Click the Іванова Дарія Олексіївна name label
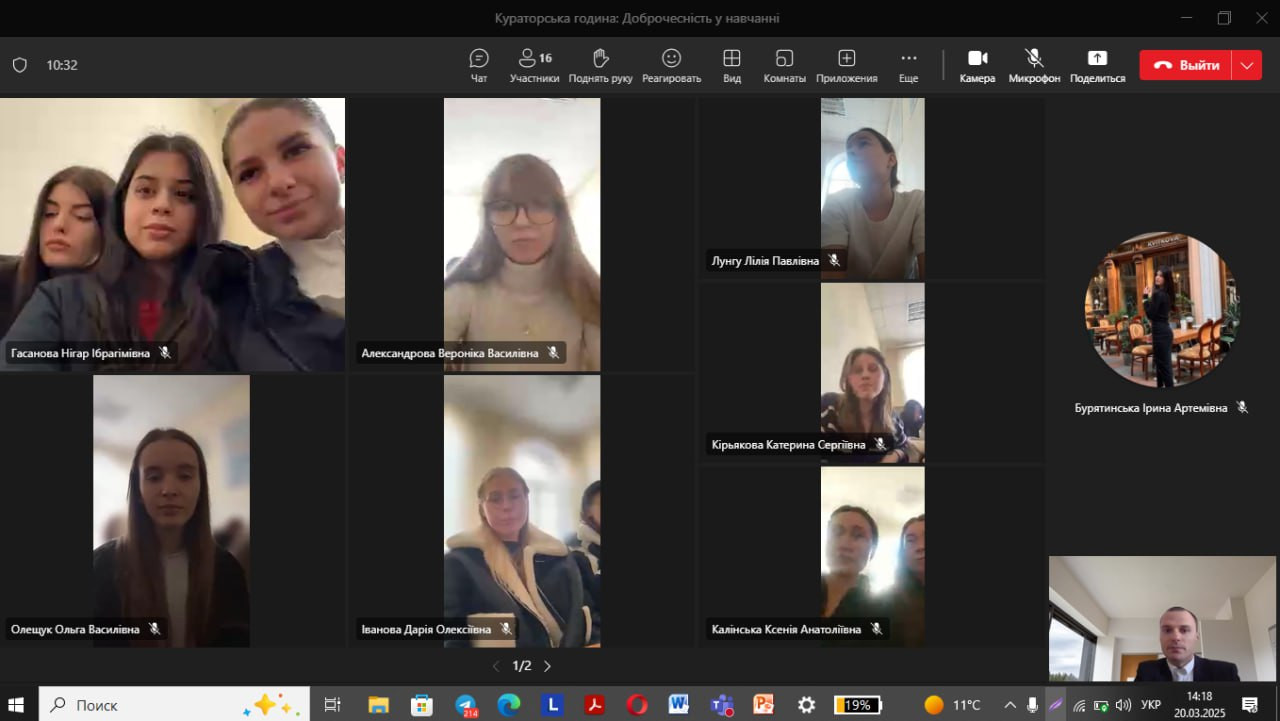Viewport: 1280px width, 721px height. coord(426,629)
